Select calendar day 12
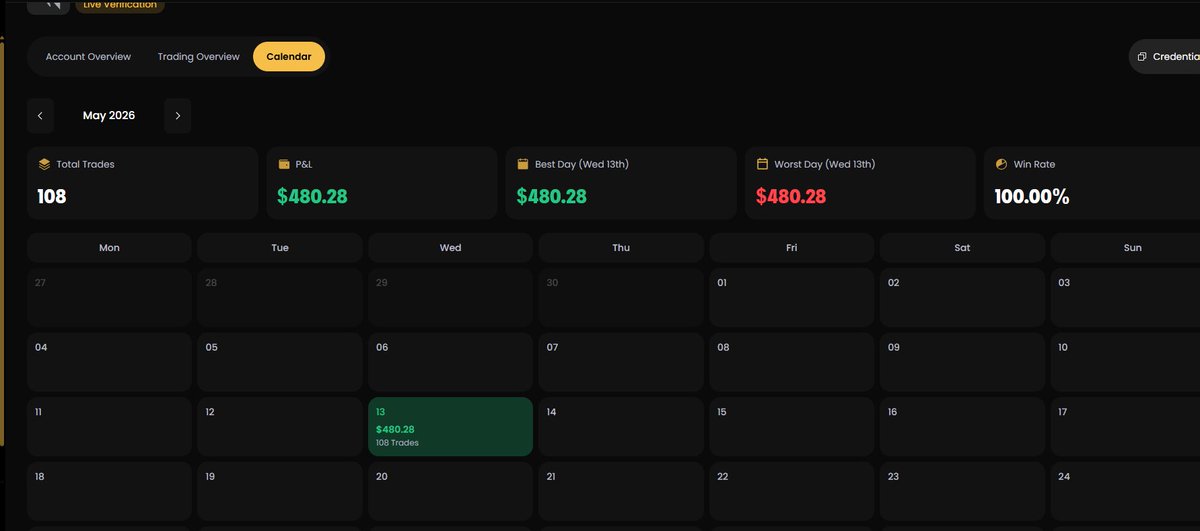Viewport: 1200px width, 531px height. click(280, 427)
